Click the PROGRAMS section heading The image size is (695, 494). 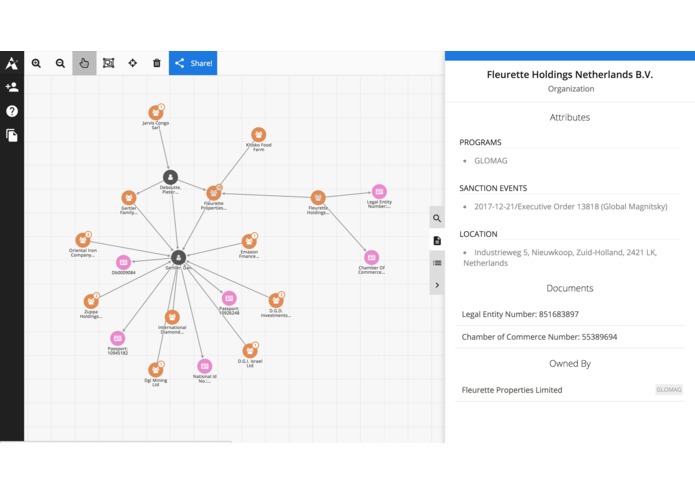tap(480, 142)
